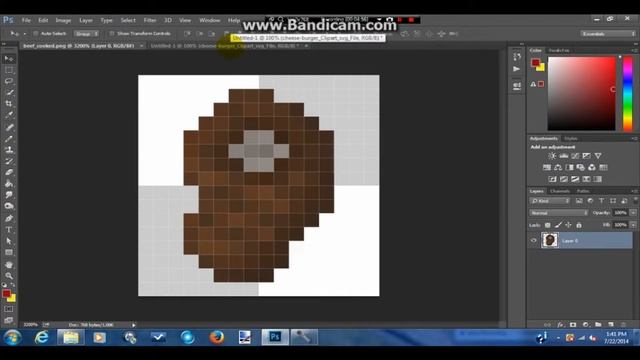The width and height of the screenshot is (640, 360).
Task: Select the Eraser tool
Action: [9, 173]
